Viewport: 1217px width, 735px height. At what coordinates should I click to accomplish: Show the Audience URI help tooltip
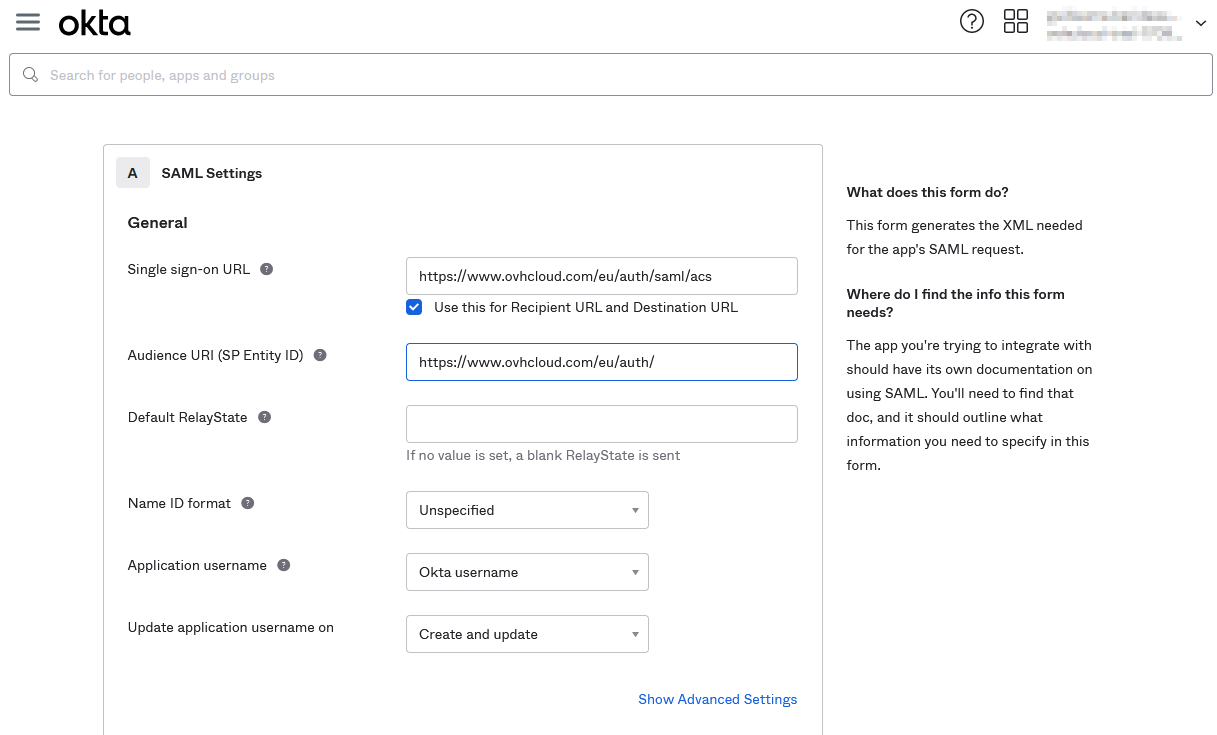(319, 354)
